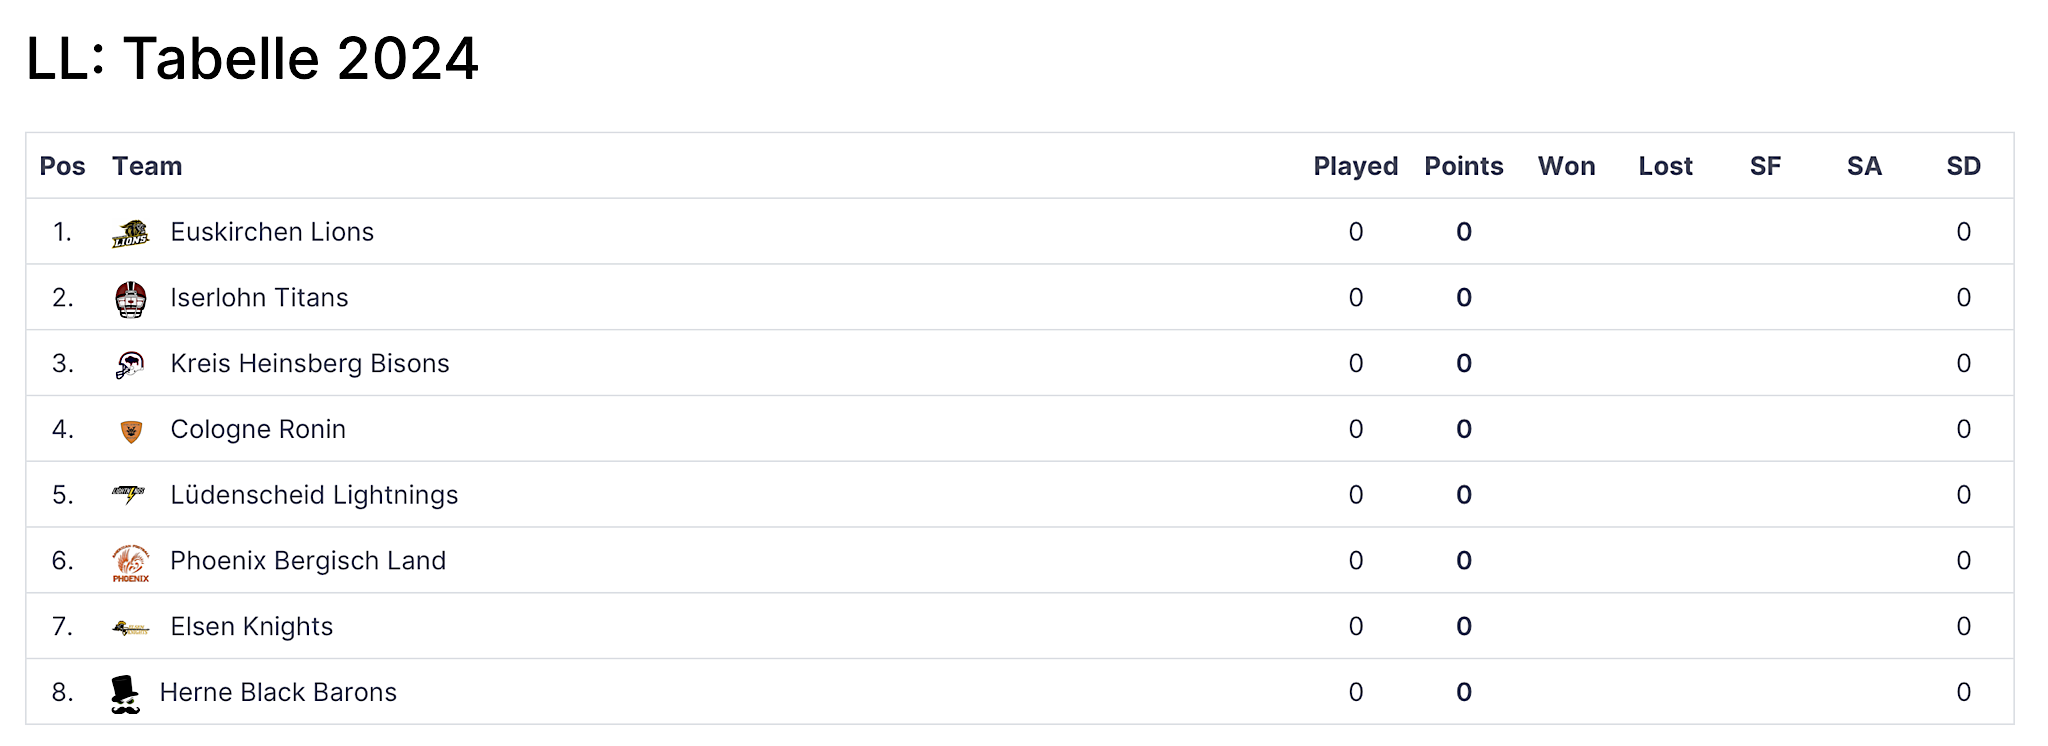Click the Elsen Knights logo
Image resolution: width=2048 pixels, height=746 pixels.
(x=131, y=628)
